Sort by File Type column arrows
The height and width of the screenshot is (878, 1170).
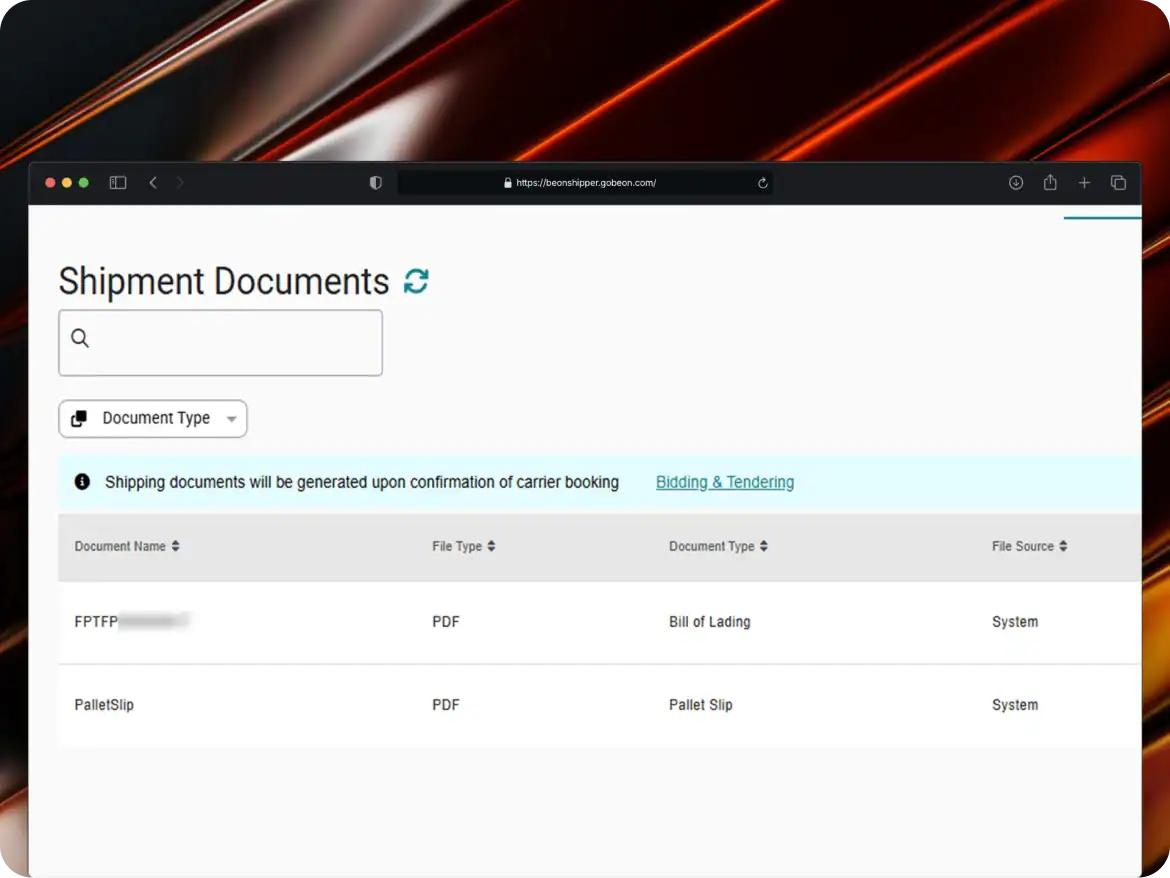point(491,546)
